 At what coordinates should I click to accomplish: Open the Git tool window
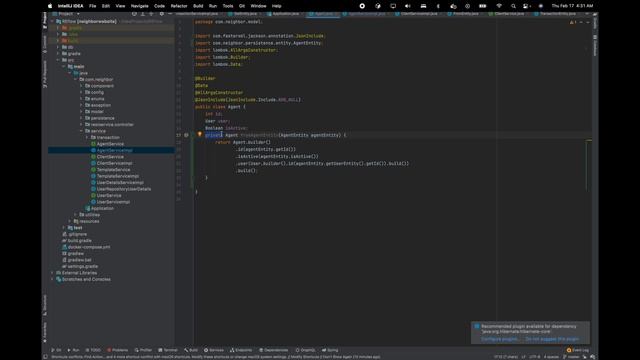coord(56,350)
